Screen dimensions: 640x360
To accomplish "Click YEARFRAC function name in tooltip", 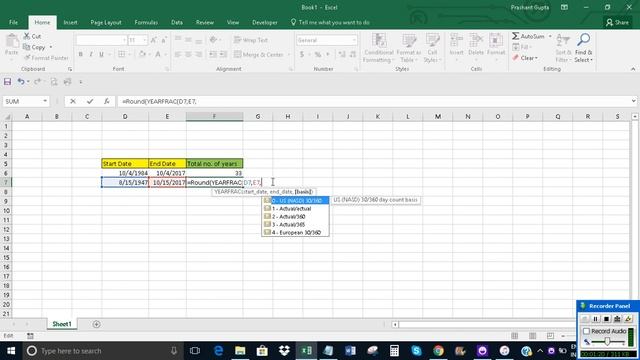I will point(227,191).
